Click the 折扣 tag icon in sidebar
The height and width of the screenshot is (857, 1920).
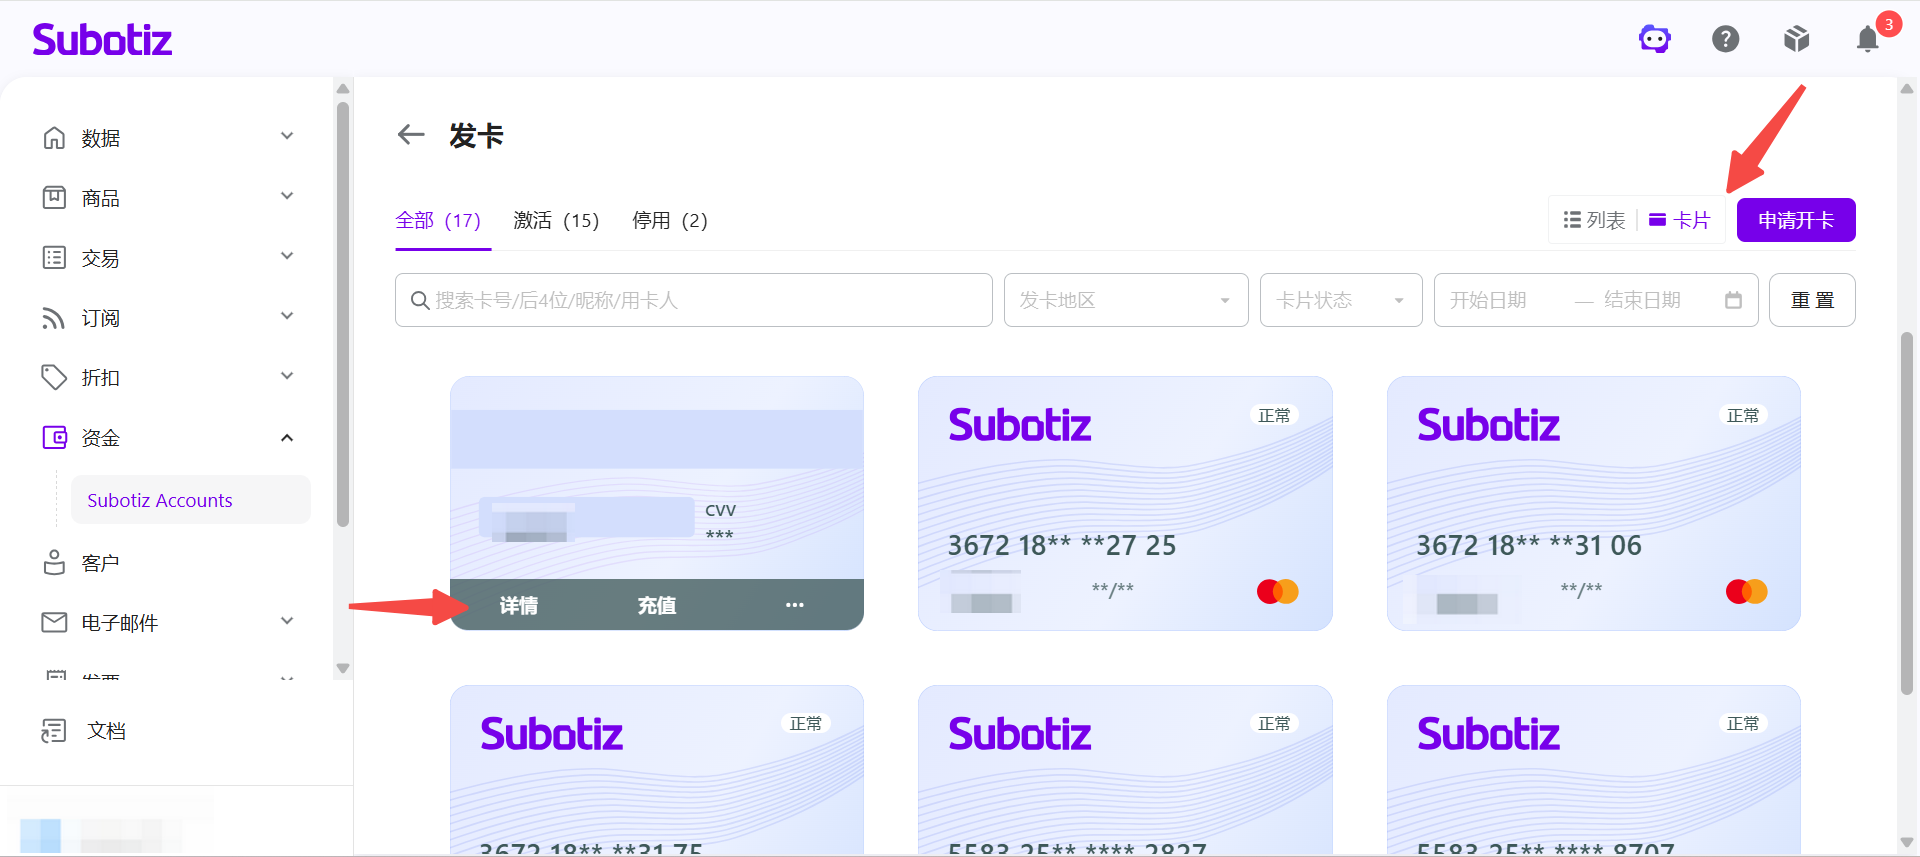[x=54, y=378]
